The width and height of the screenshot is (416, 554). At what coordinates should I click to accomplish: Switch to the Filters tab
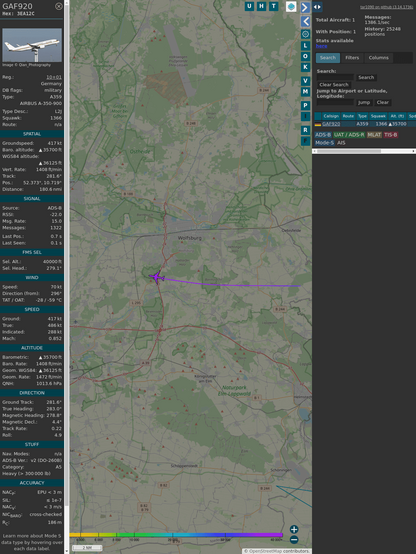[352, 58]
